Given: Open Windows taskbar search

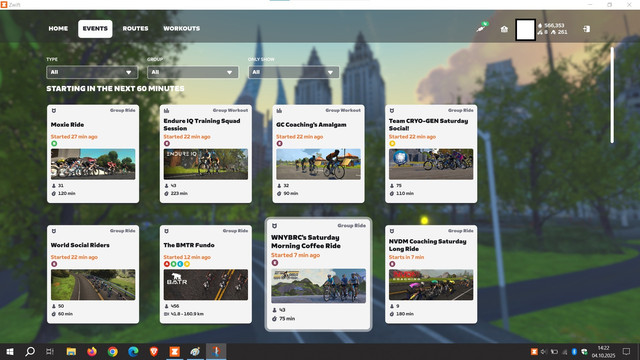Looking at the screenshot, I should point(30,351).
